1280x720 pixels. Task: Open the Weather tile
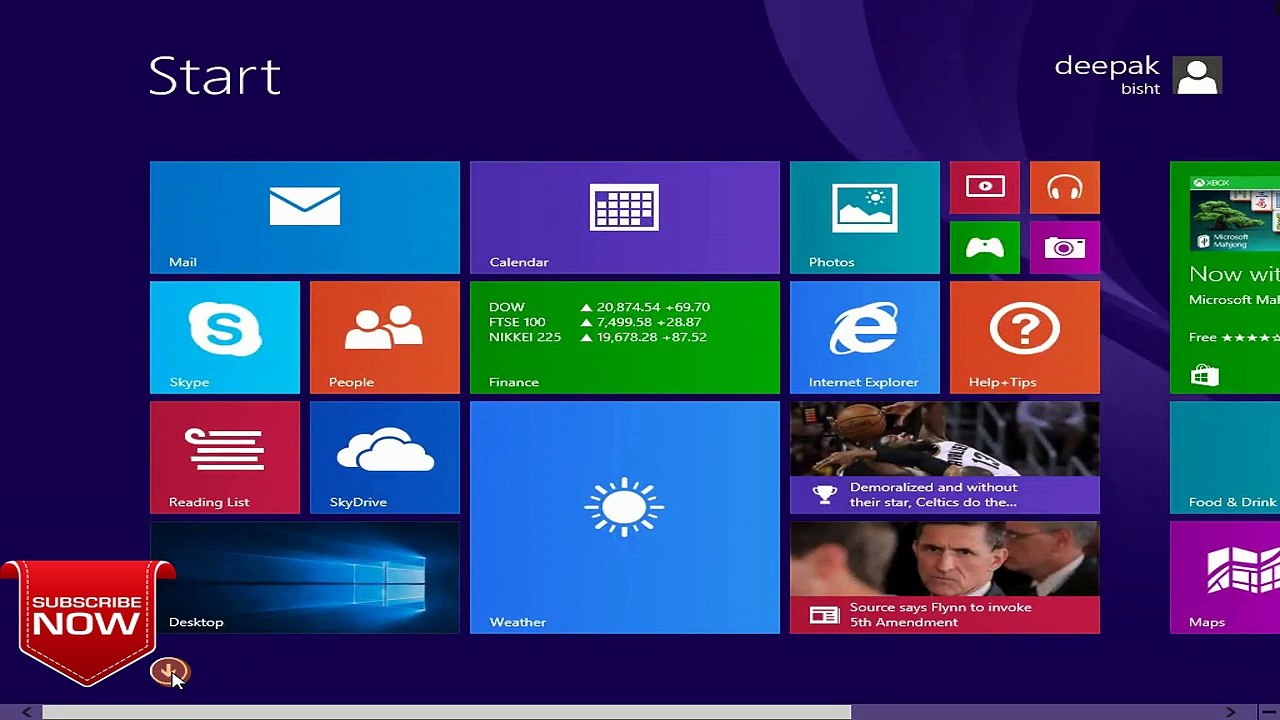[x=625, y=517]
